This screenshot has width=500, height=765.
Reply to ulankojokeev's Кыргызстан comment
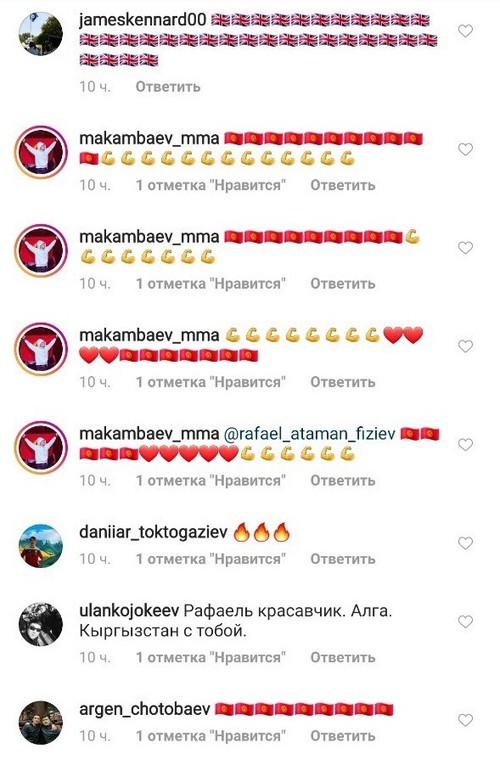point(343,657)
